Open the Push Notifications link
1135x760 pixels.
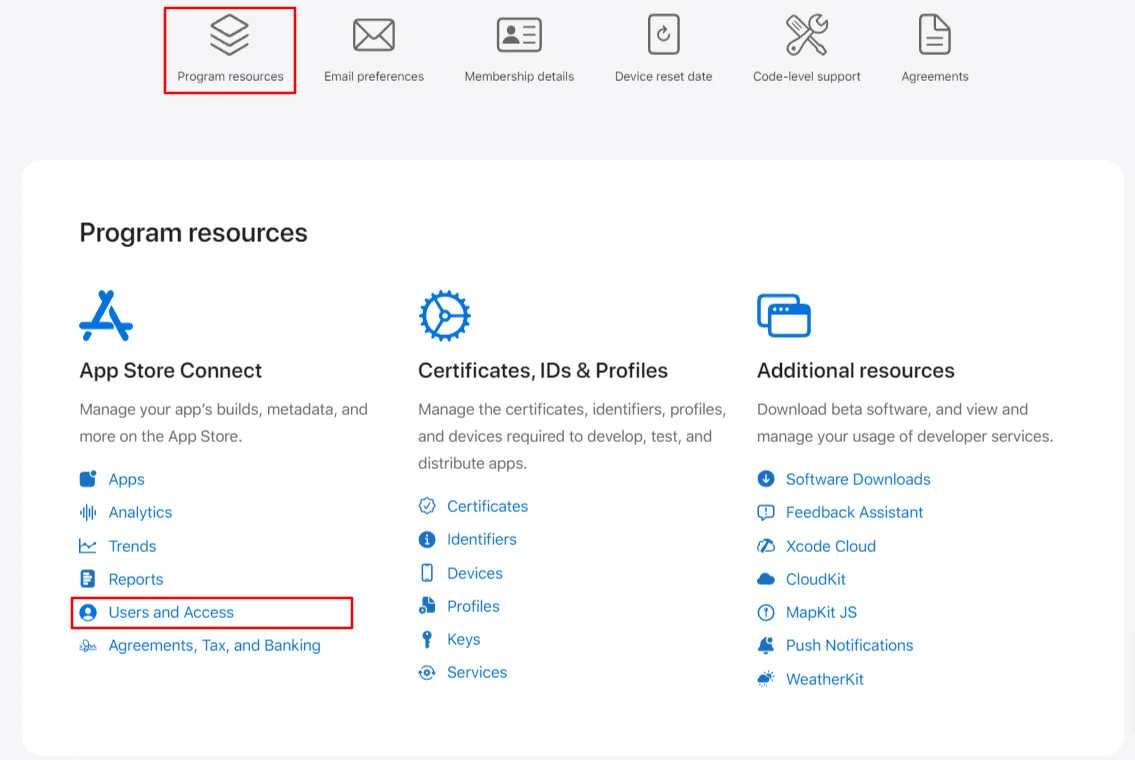[849, 645]
